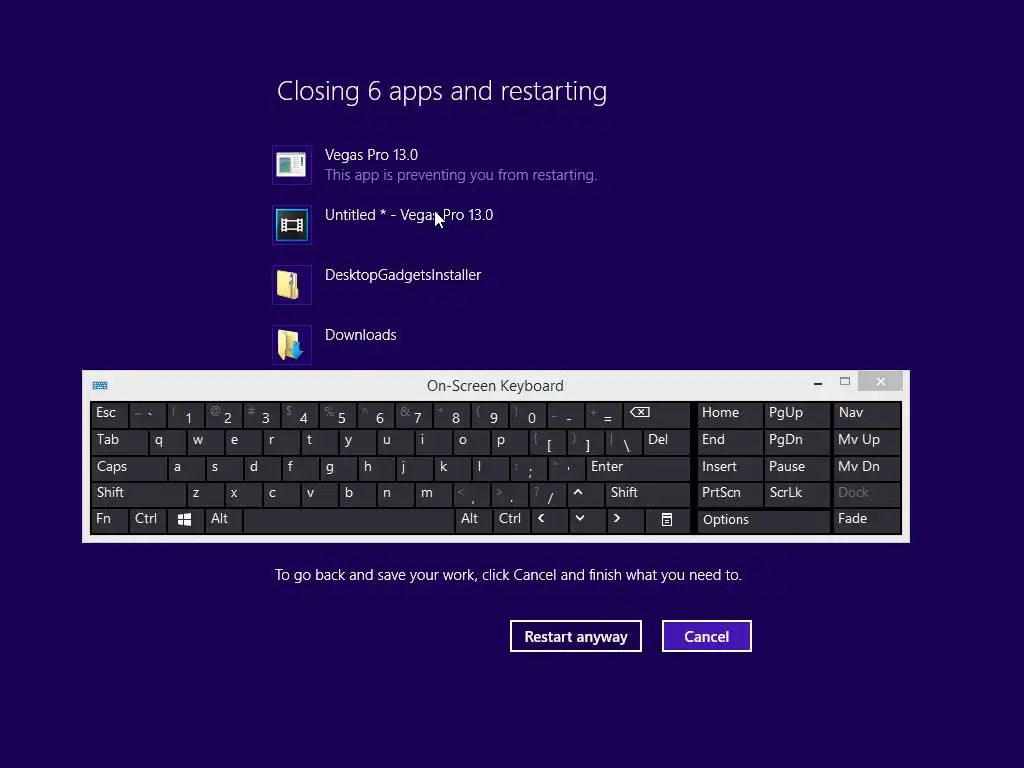Tap the Insert key
The width and height of the screenshot is (1024, 768).
point(729,468)
